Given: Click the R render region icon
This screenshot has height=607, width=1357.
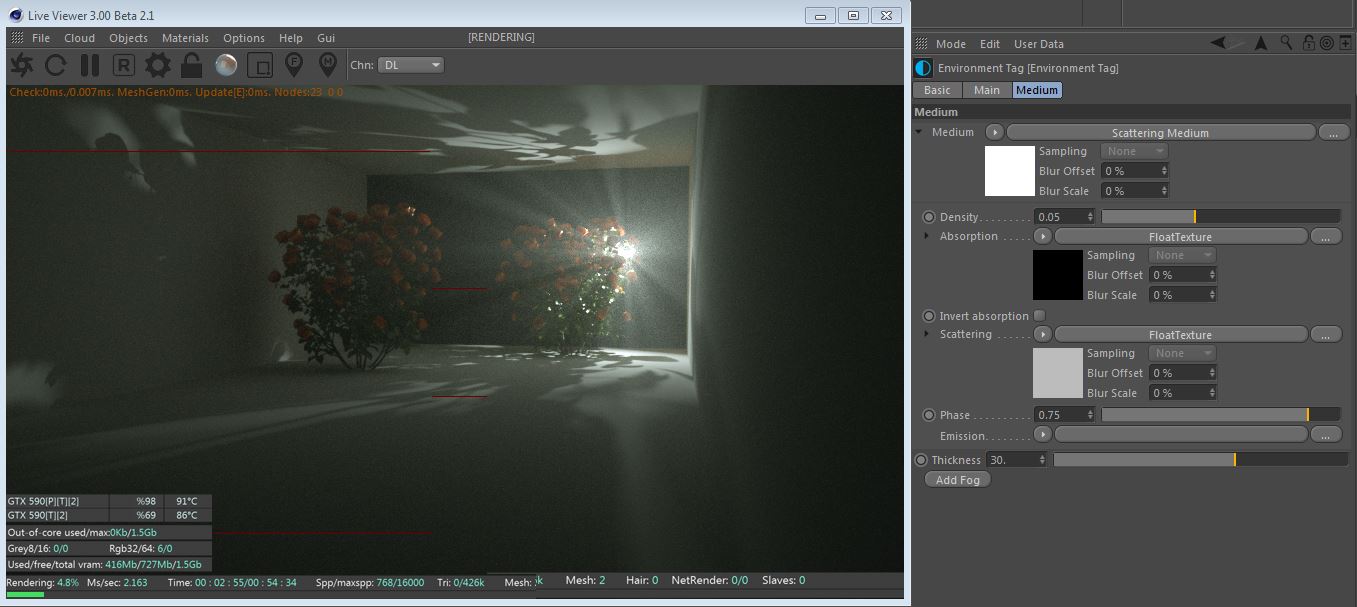Looking at the screenshot, I should tap(124, 65).
